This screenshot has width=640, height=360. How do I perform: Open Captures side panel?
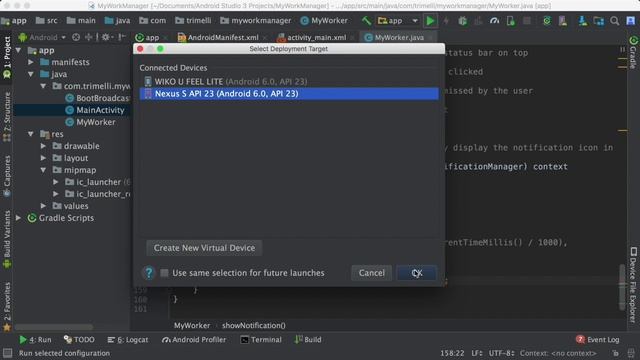pyautogui.click(x=7, y=176)
